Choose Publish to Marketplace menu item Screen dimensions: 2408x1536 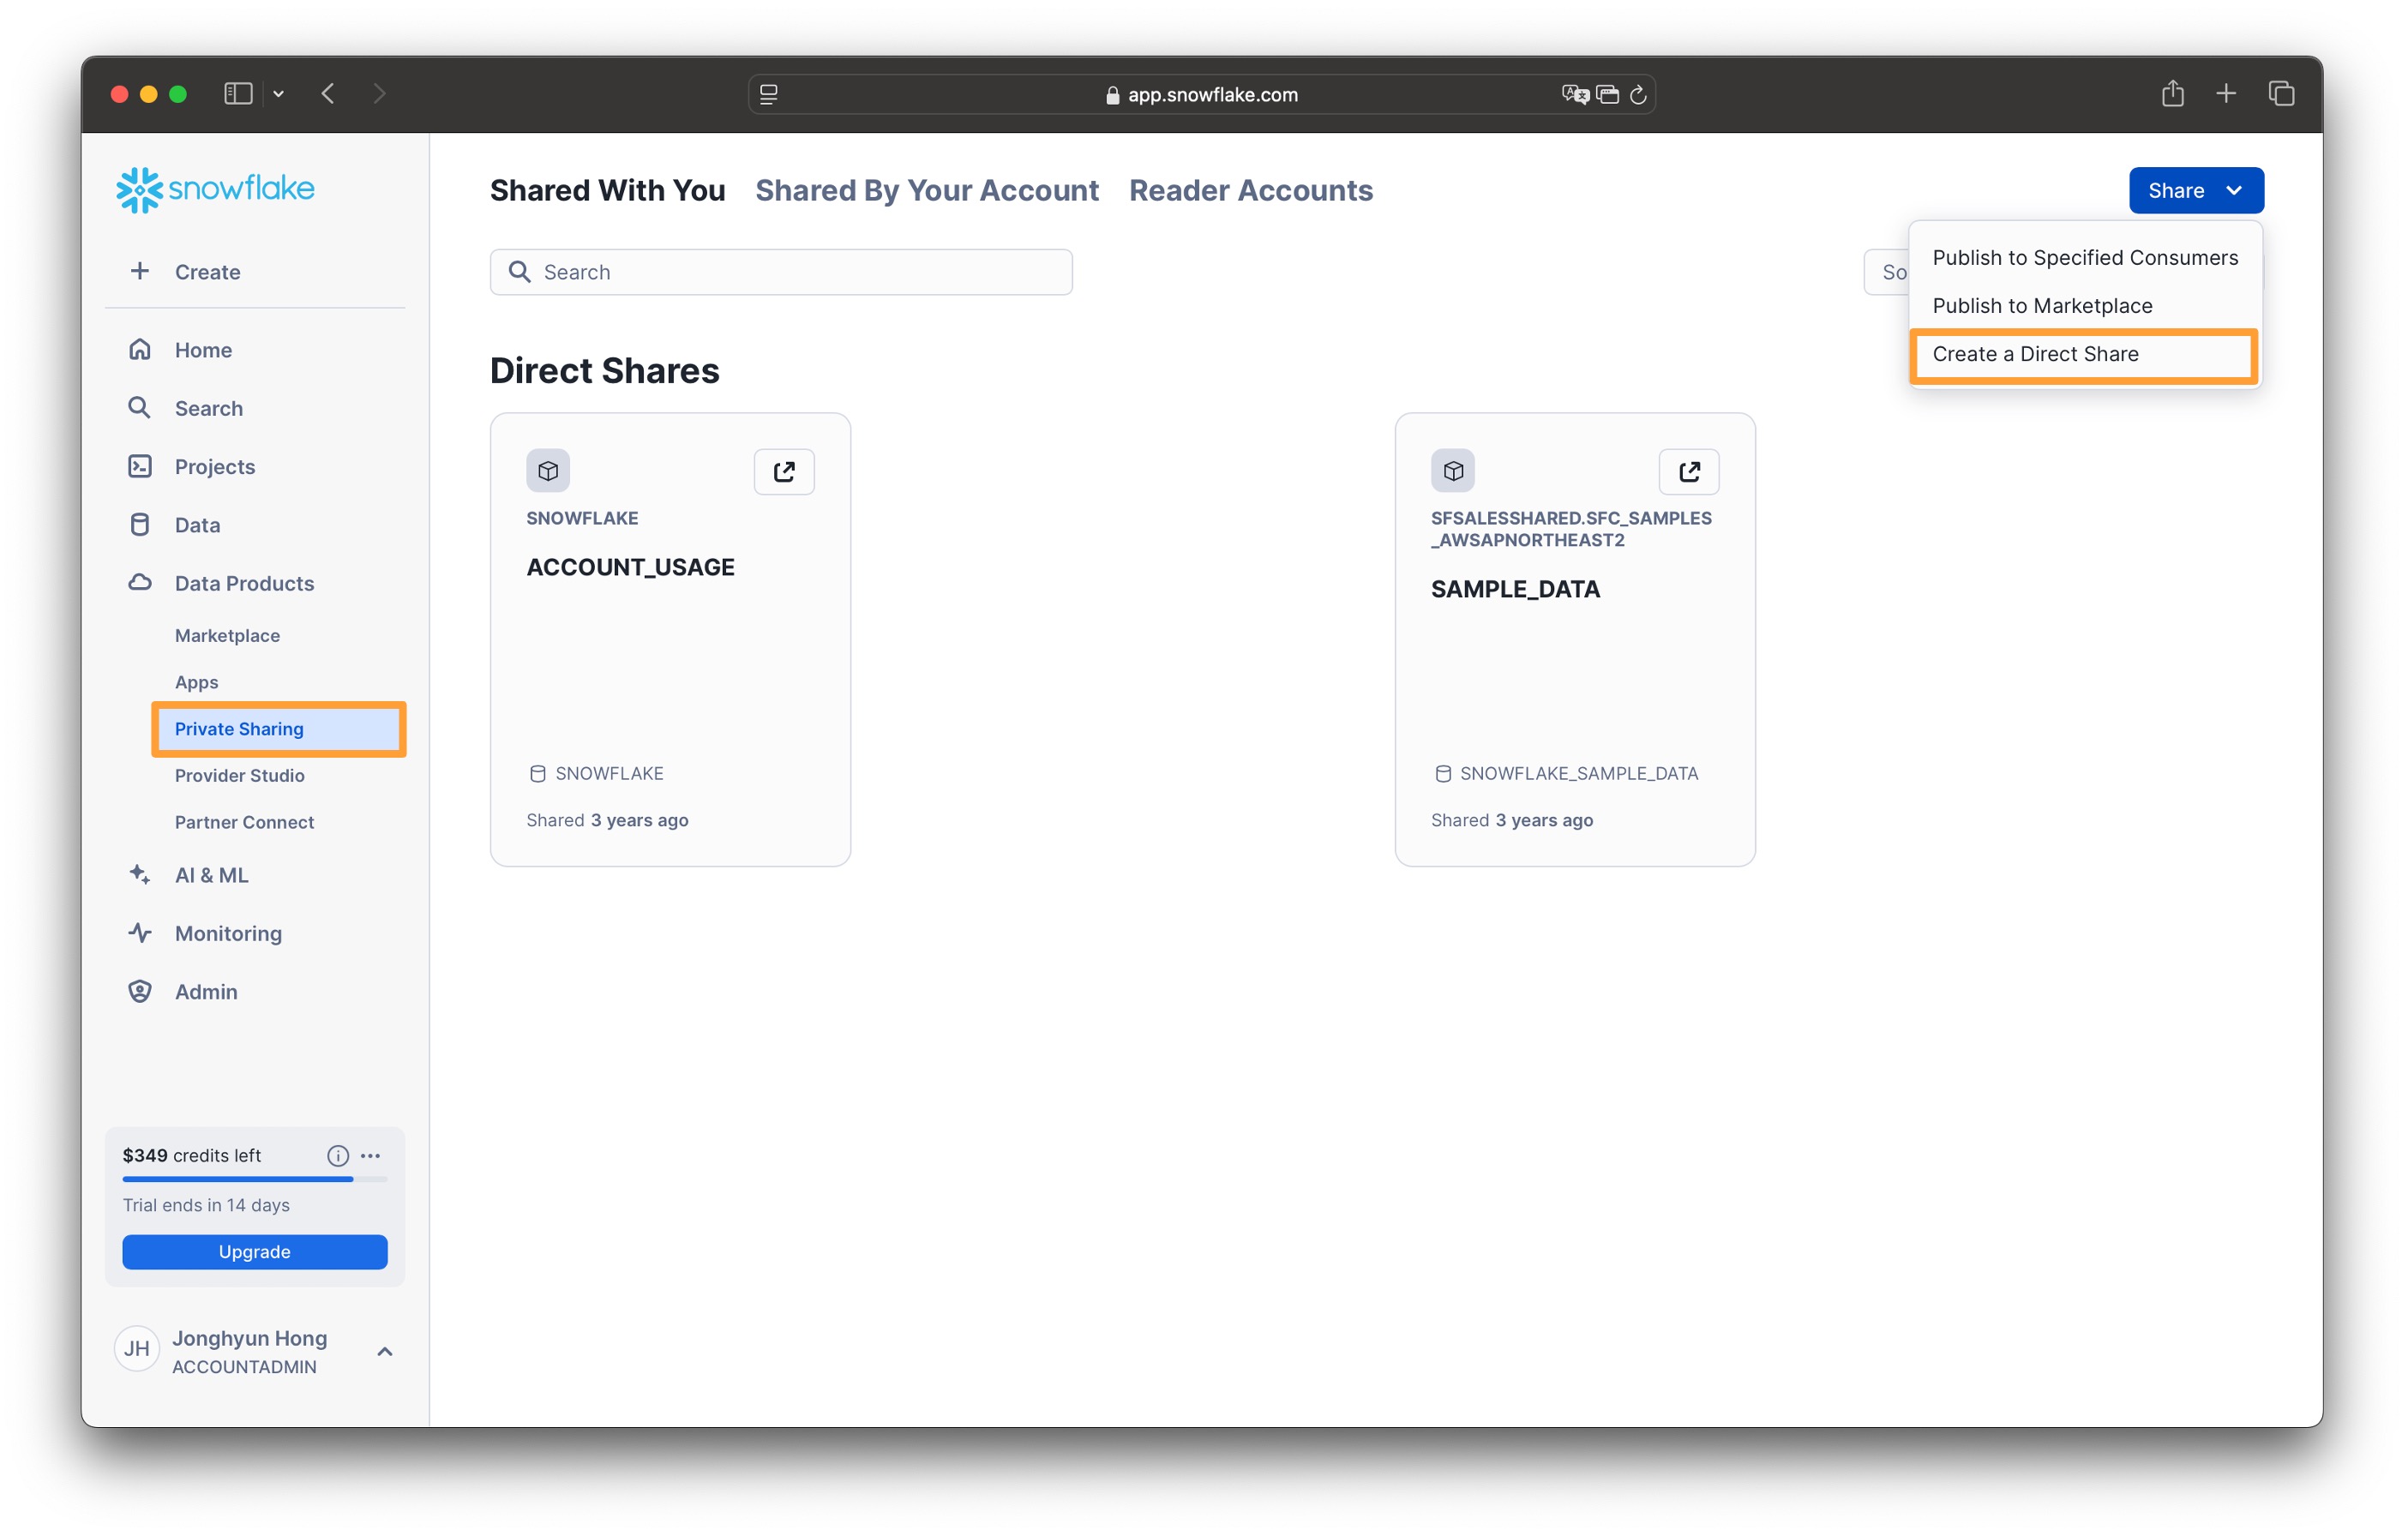tap(2042, 306)
